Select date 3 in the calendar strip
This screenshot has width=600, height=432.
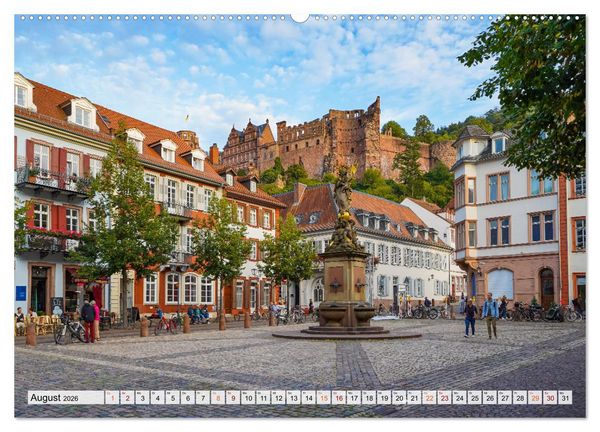tap(142, 398)
